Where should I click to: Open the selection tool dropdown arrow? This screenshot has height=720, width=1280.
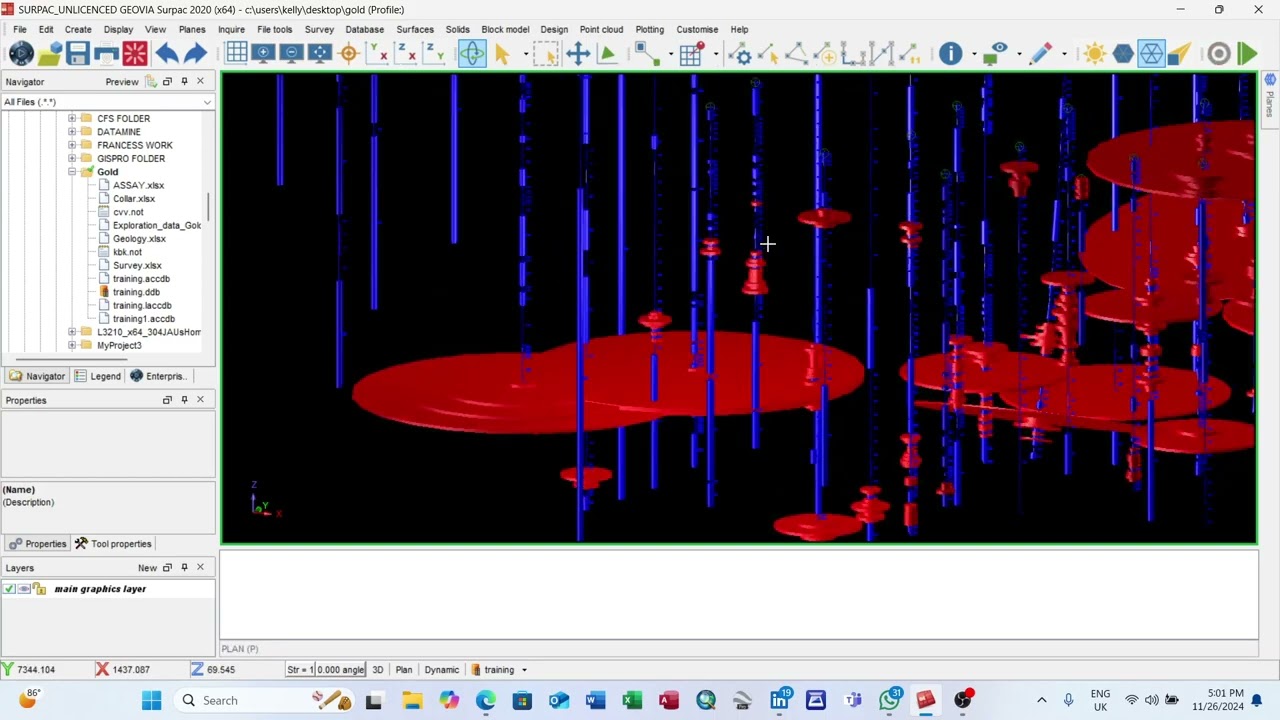[x=524, y=54]
